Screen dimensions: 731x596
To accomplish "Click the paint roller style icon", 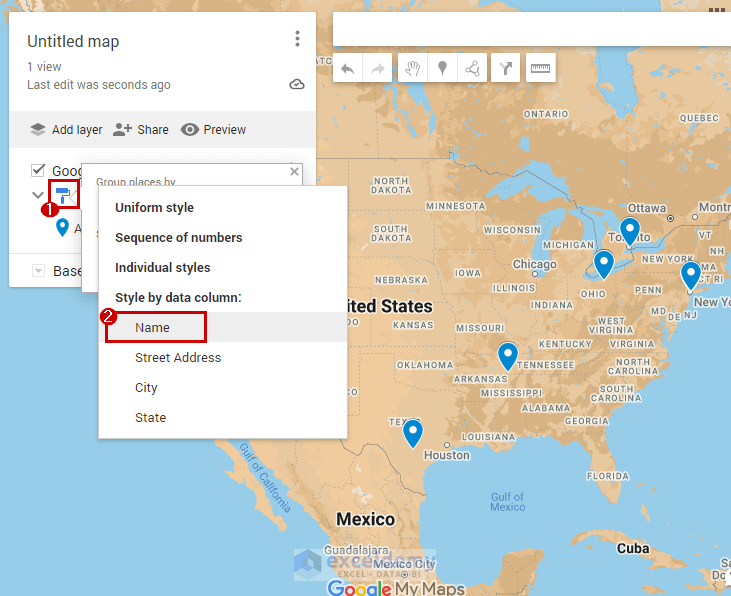I will pyautogui.click(x=63, y=194).
